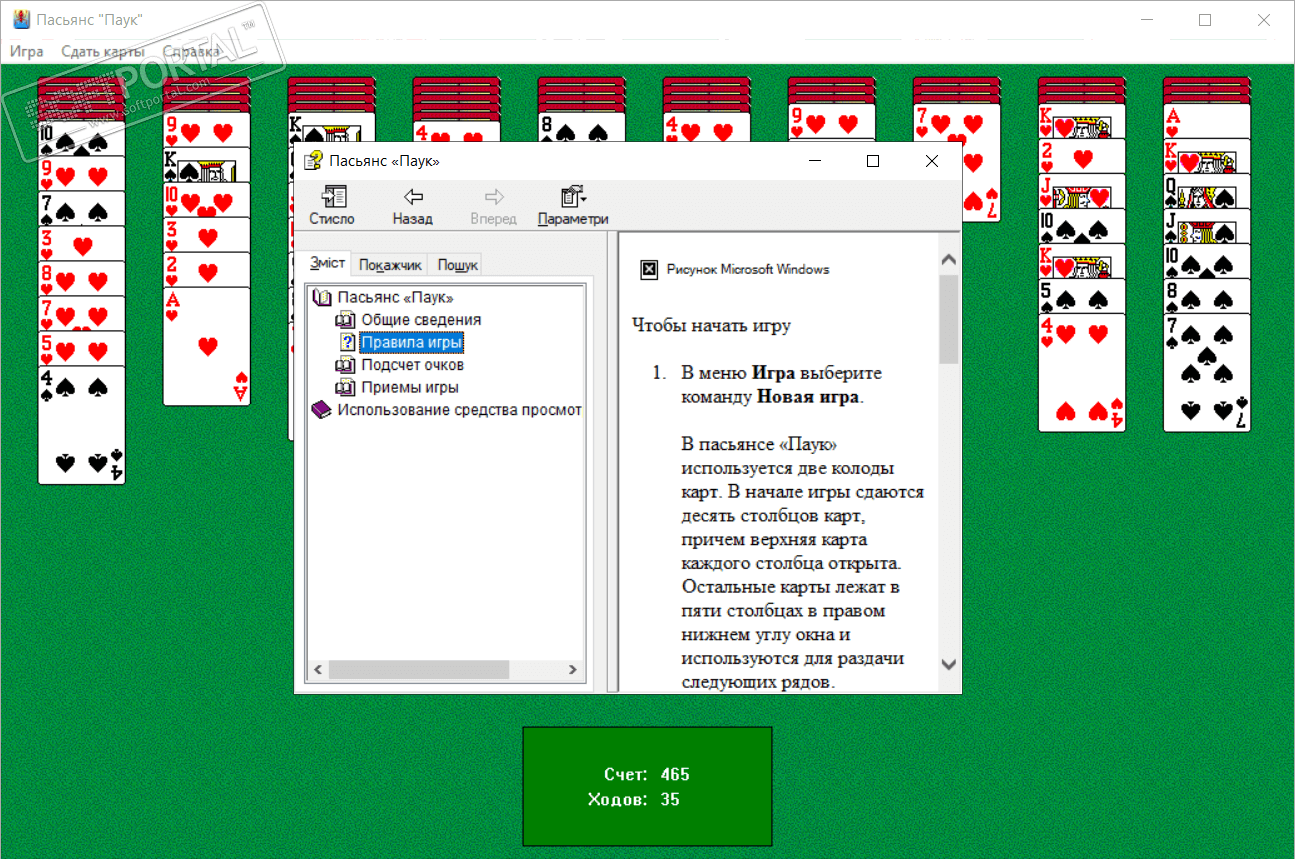The height and width of the screenshot is (859, 1295).
Task: Select seven of spades below the eight of spades
Action: point(1207,372)
